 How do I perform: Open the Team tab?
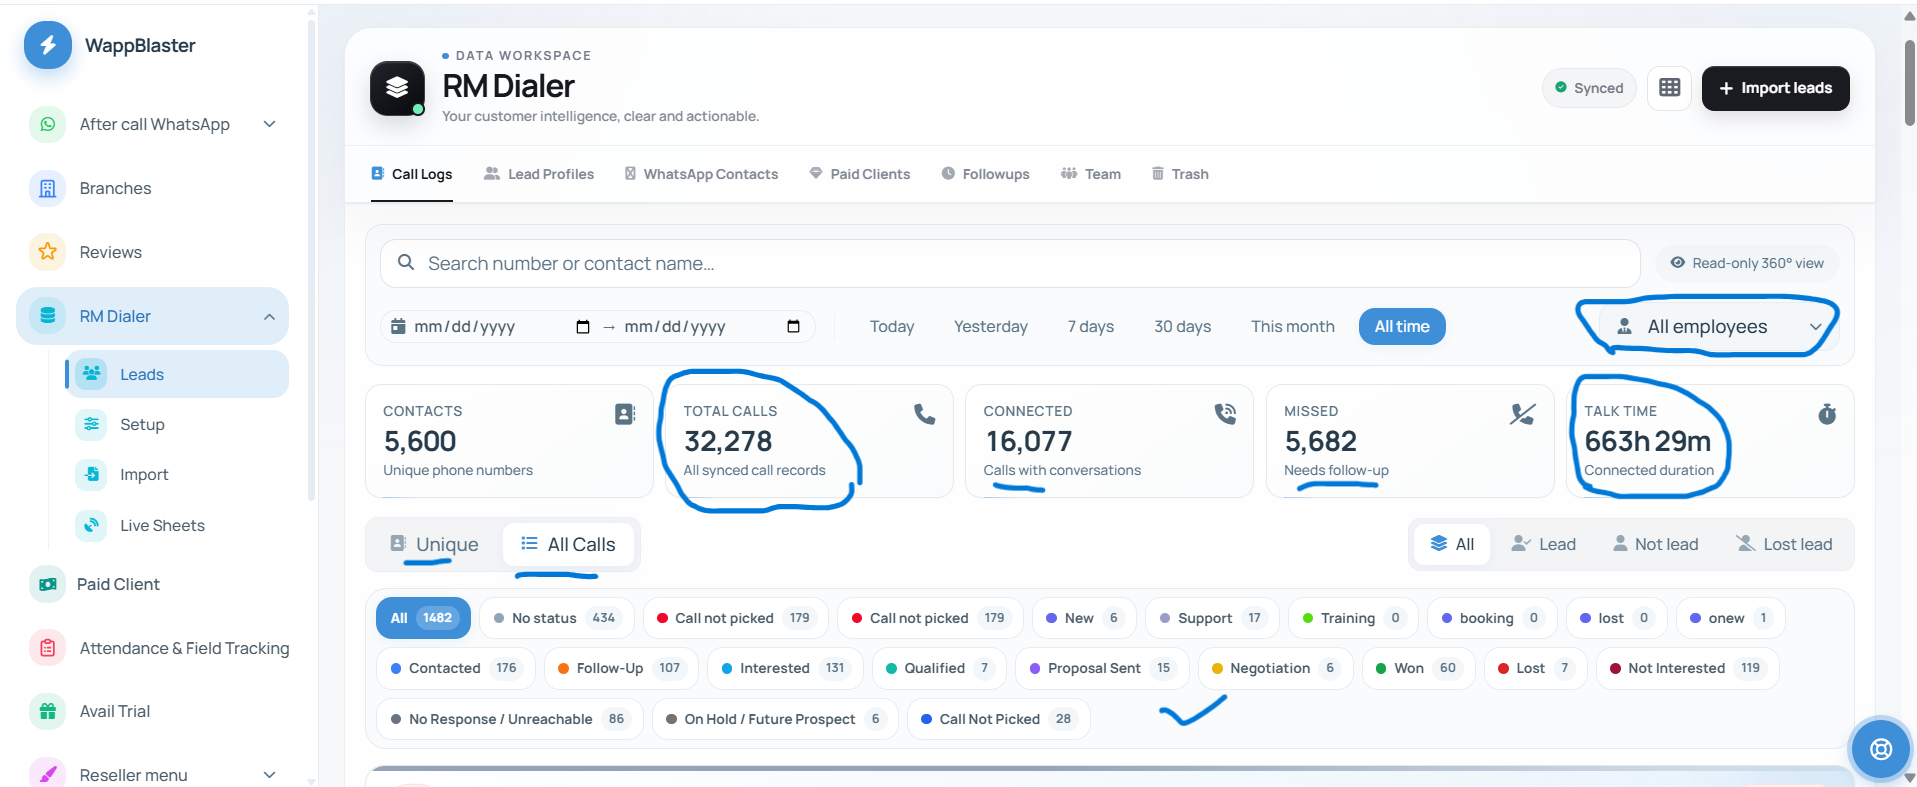pyautogui.click(x=1091, y=174)
